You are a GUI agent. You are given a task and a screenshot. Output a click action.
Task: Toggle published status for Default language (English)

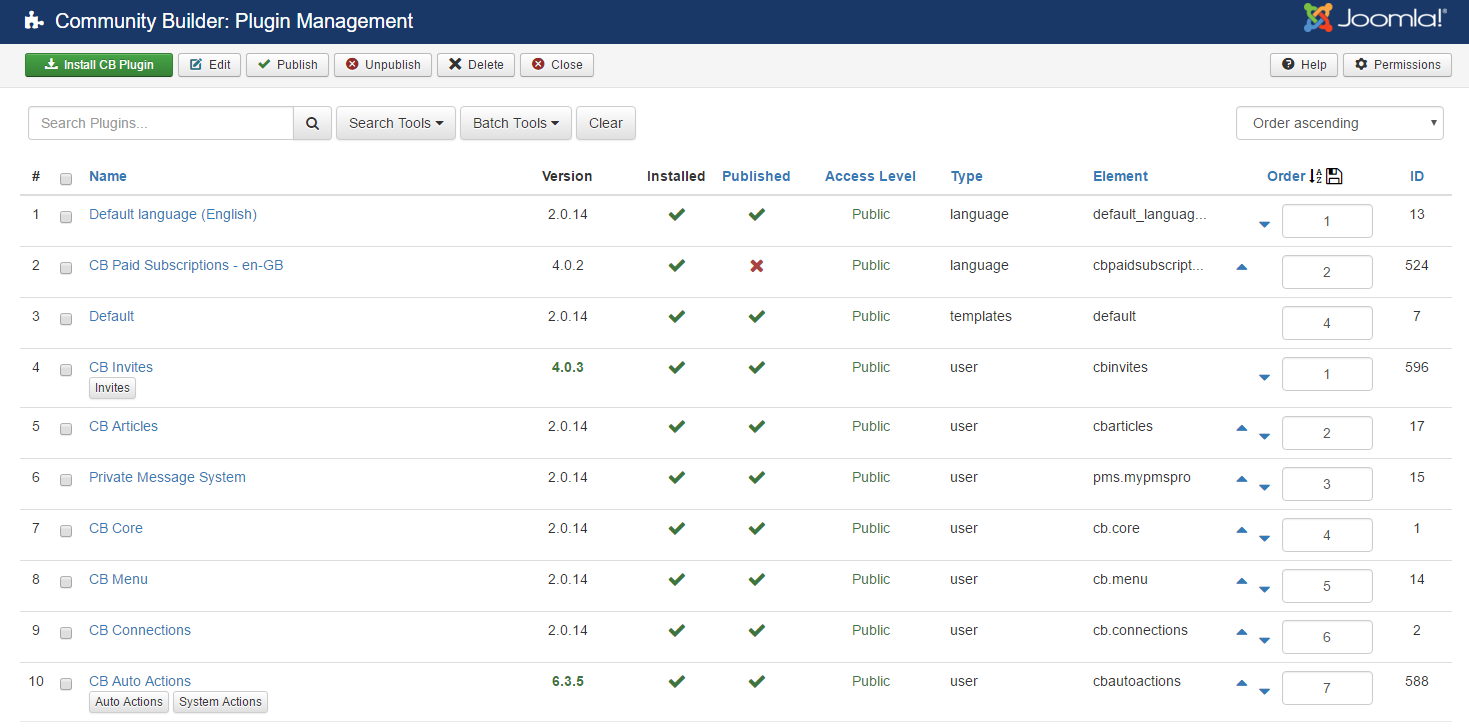coord(757,214)
